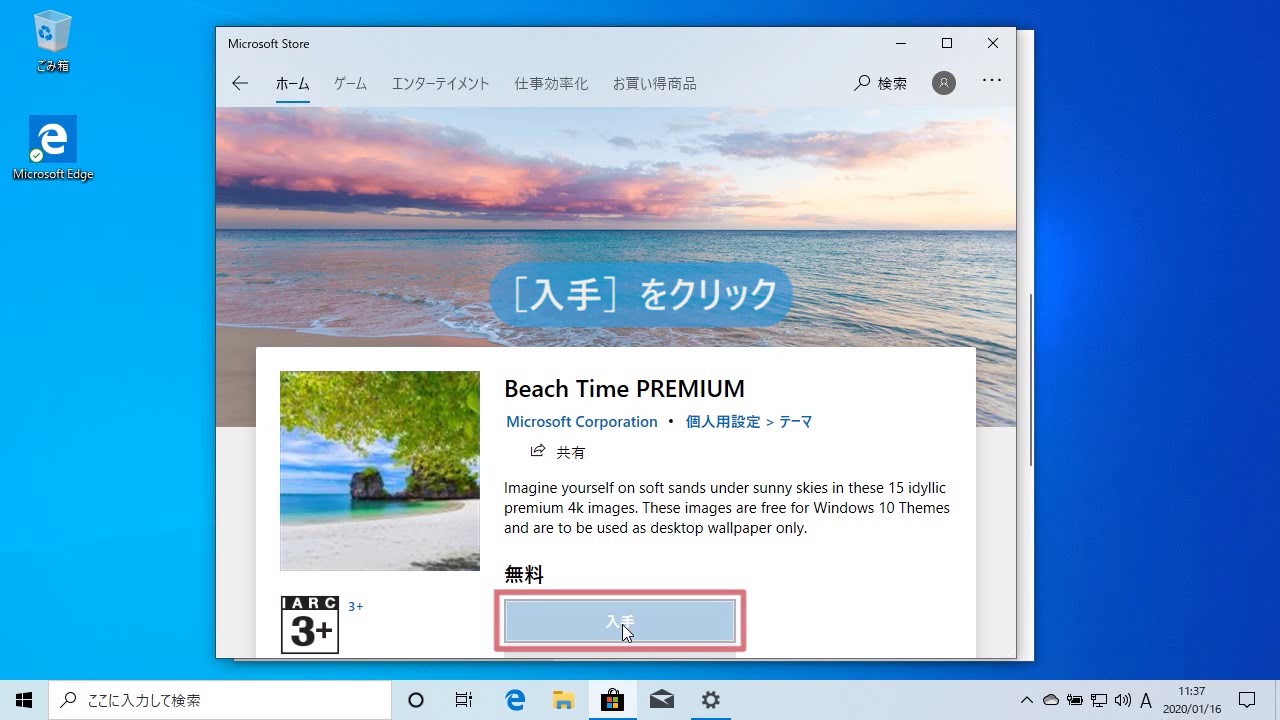Close the Microsoft Store window
1280x720 pixels.
point(992,43)
